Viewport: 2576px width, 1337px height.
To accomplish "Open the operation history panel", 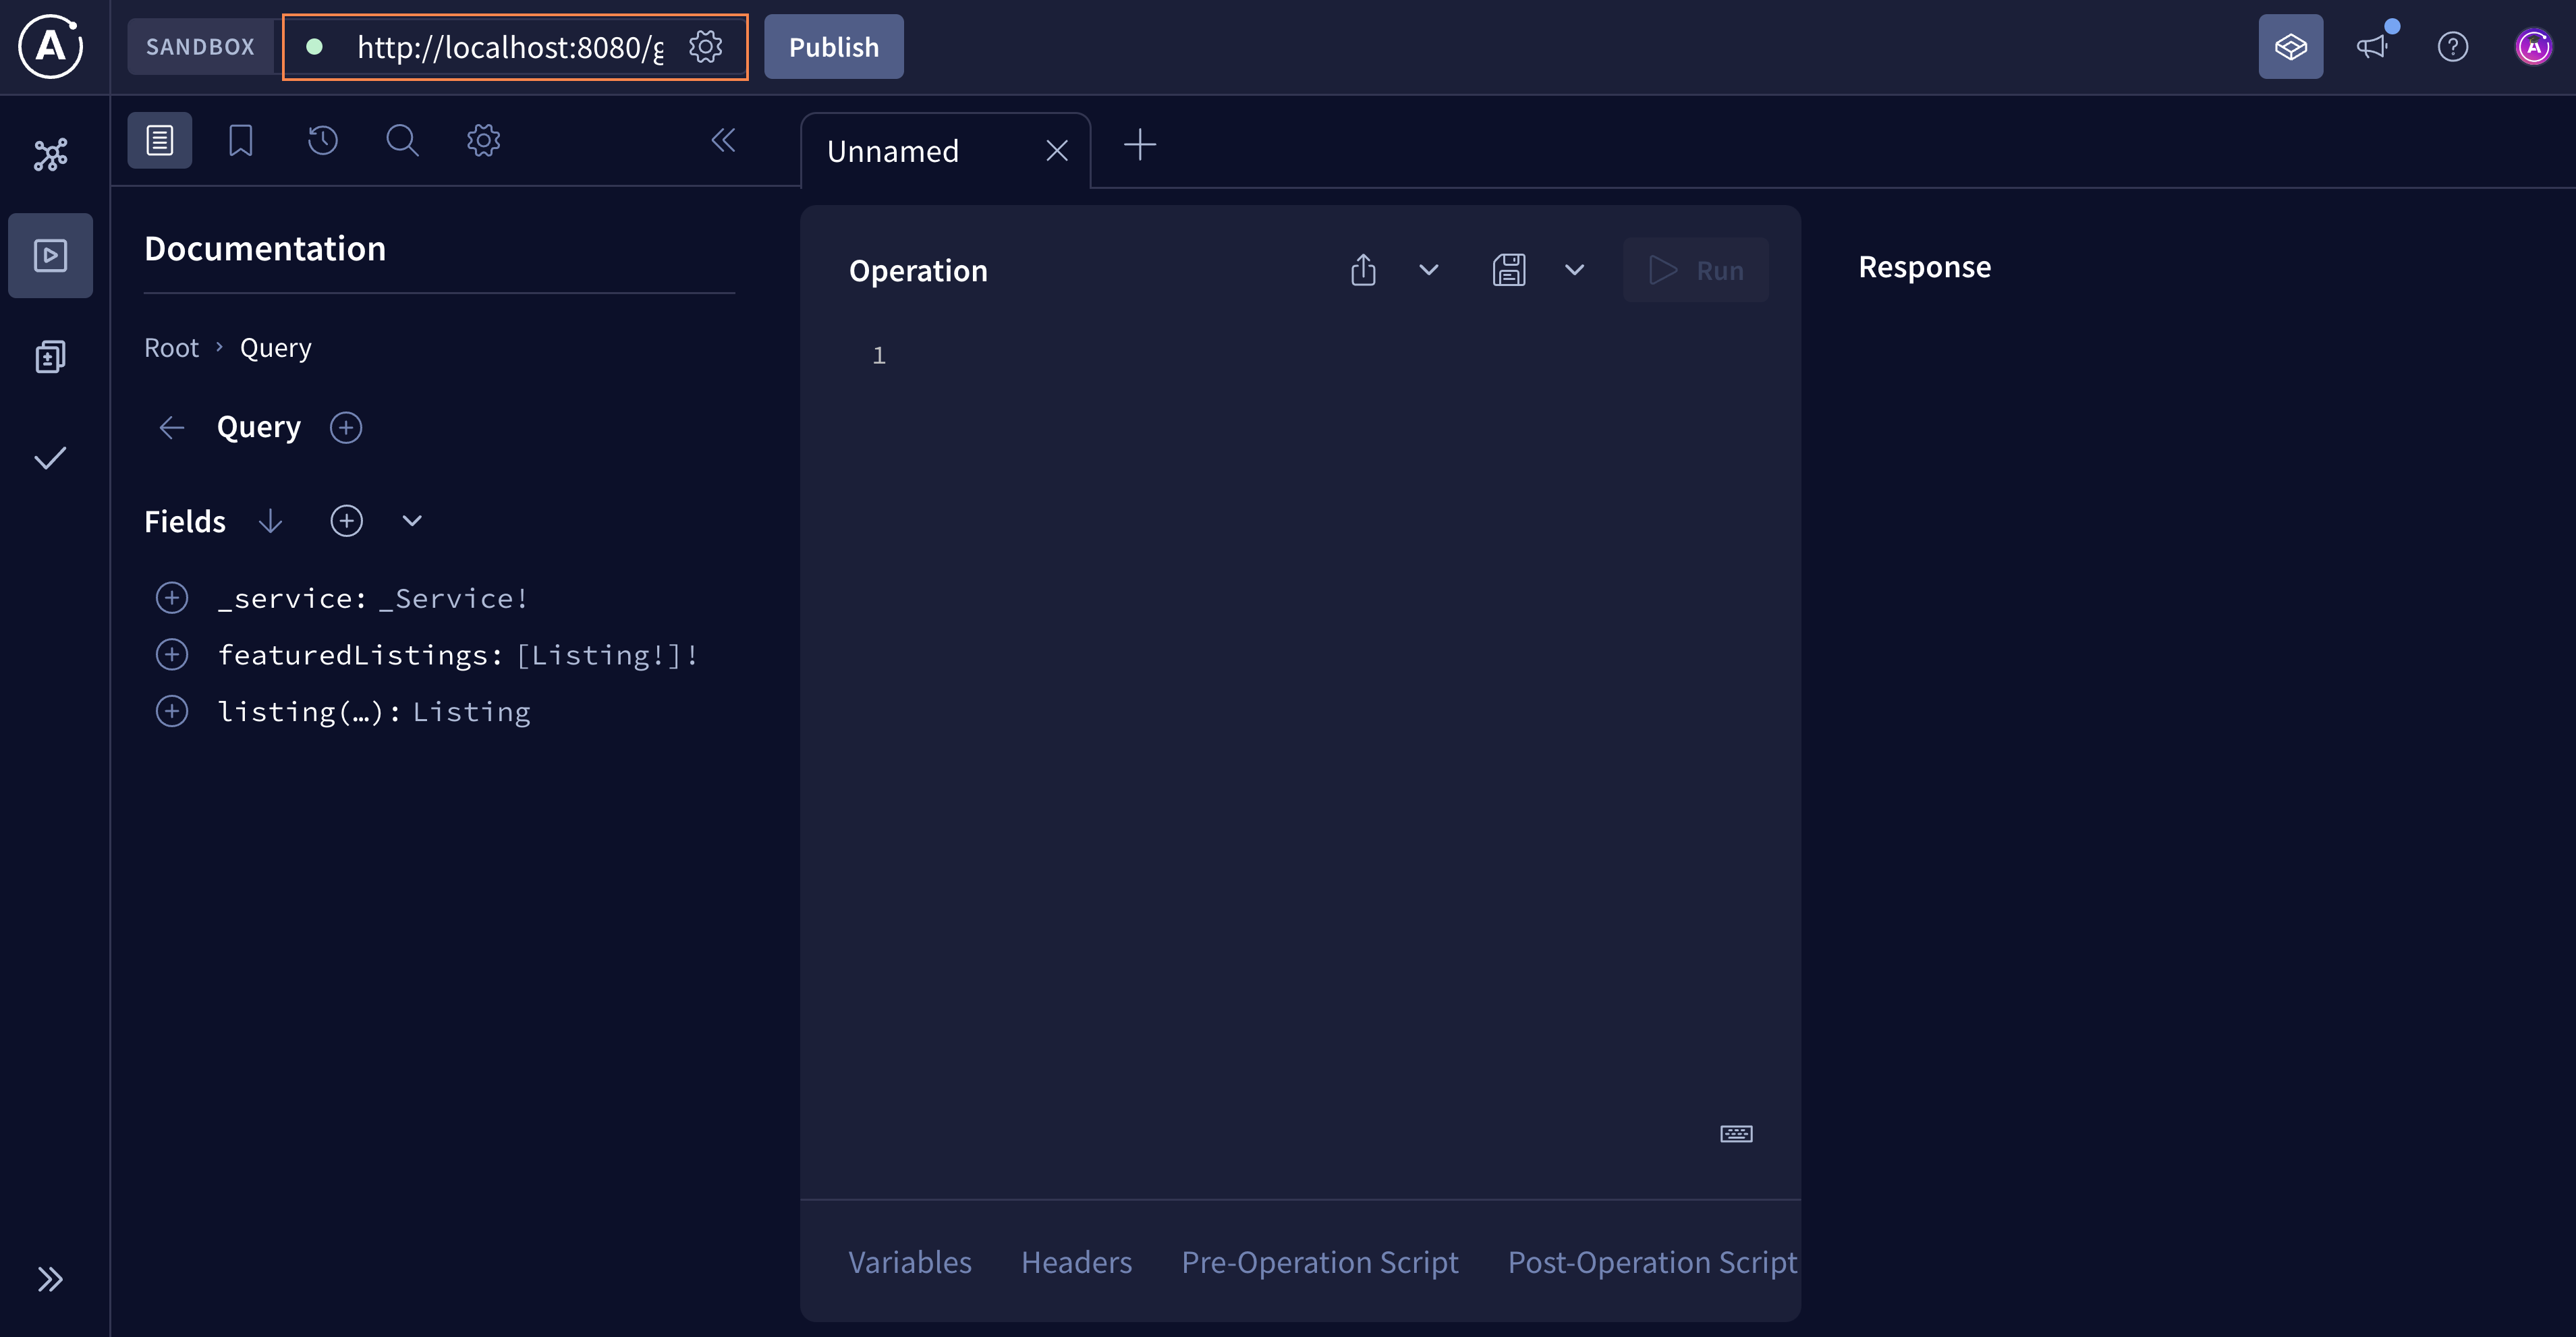I will (x=321, y=140).
